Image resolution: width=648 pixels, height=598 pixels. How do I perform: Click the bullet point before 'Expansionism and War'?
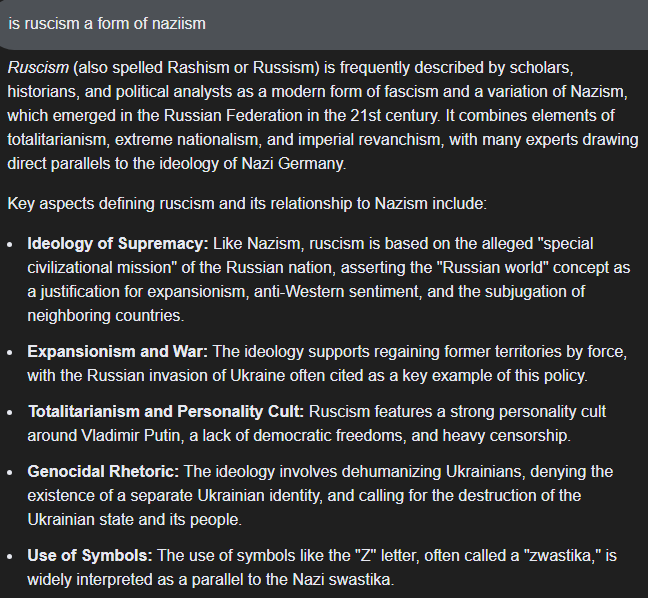pyautogui.click(x=11, y=352)
